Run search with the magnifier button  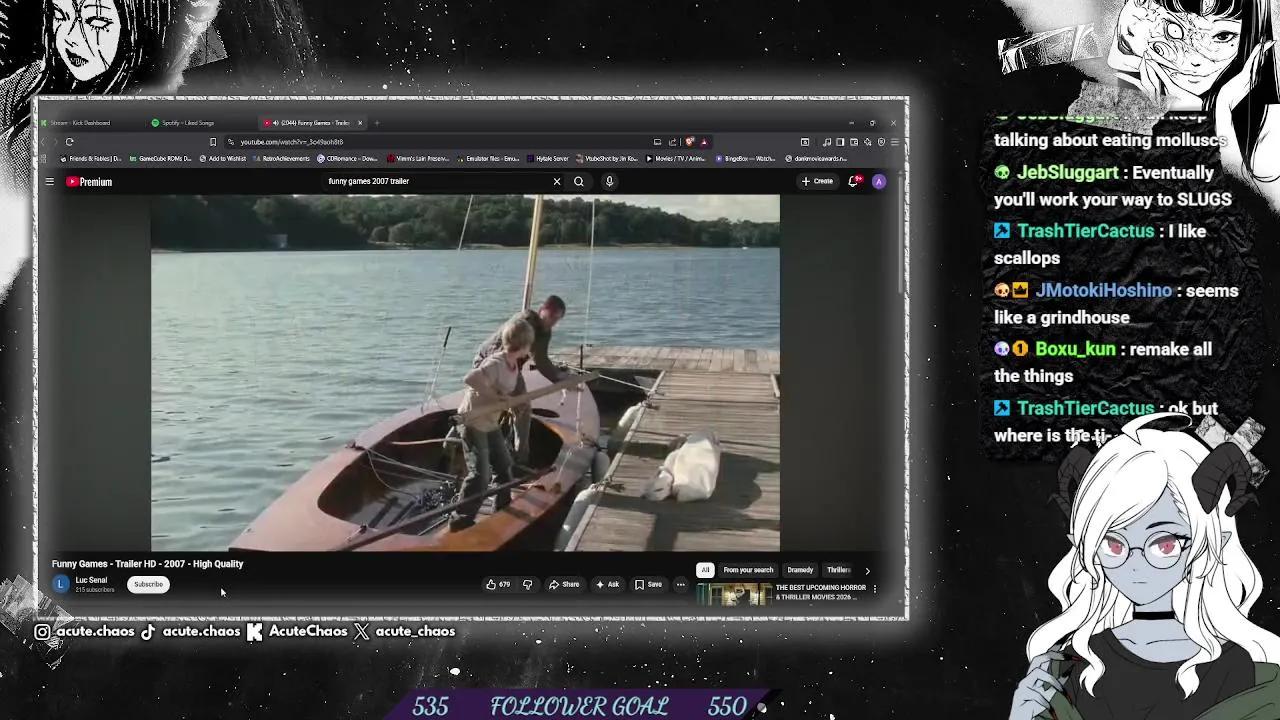pyautogui.click(x=579, y=182)
